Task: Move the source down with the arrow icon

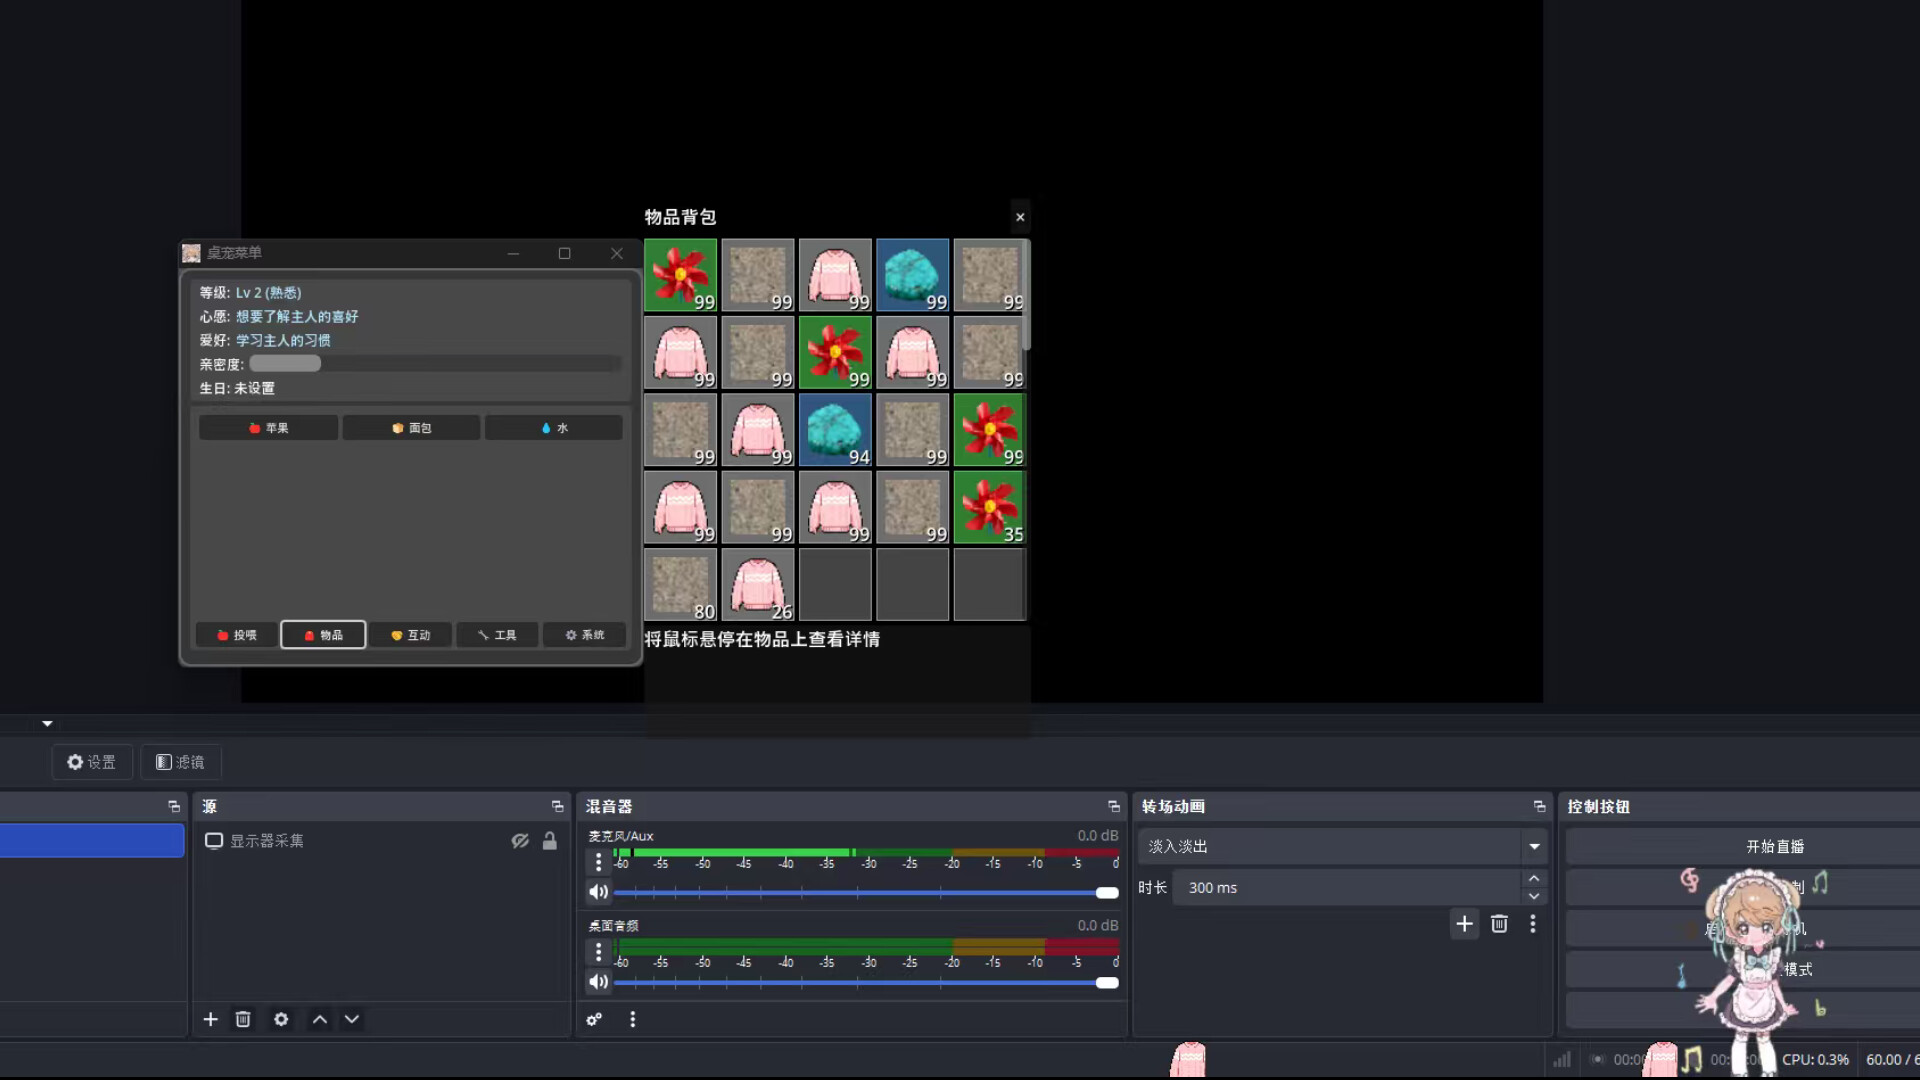Action: coord(352,1019)
